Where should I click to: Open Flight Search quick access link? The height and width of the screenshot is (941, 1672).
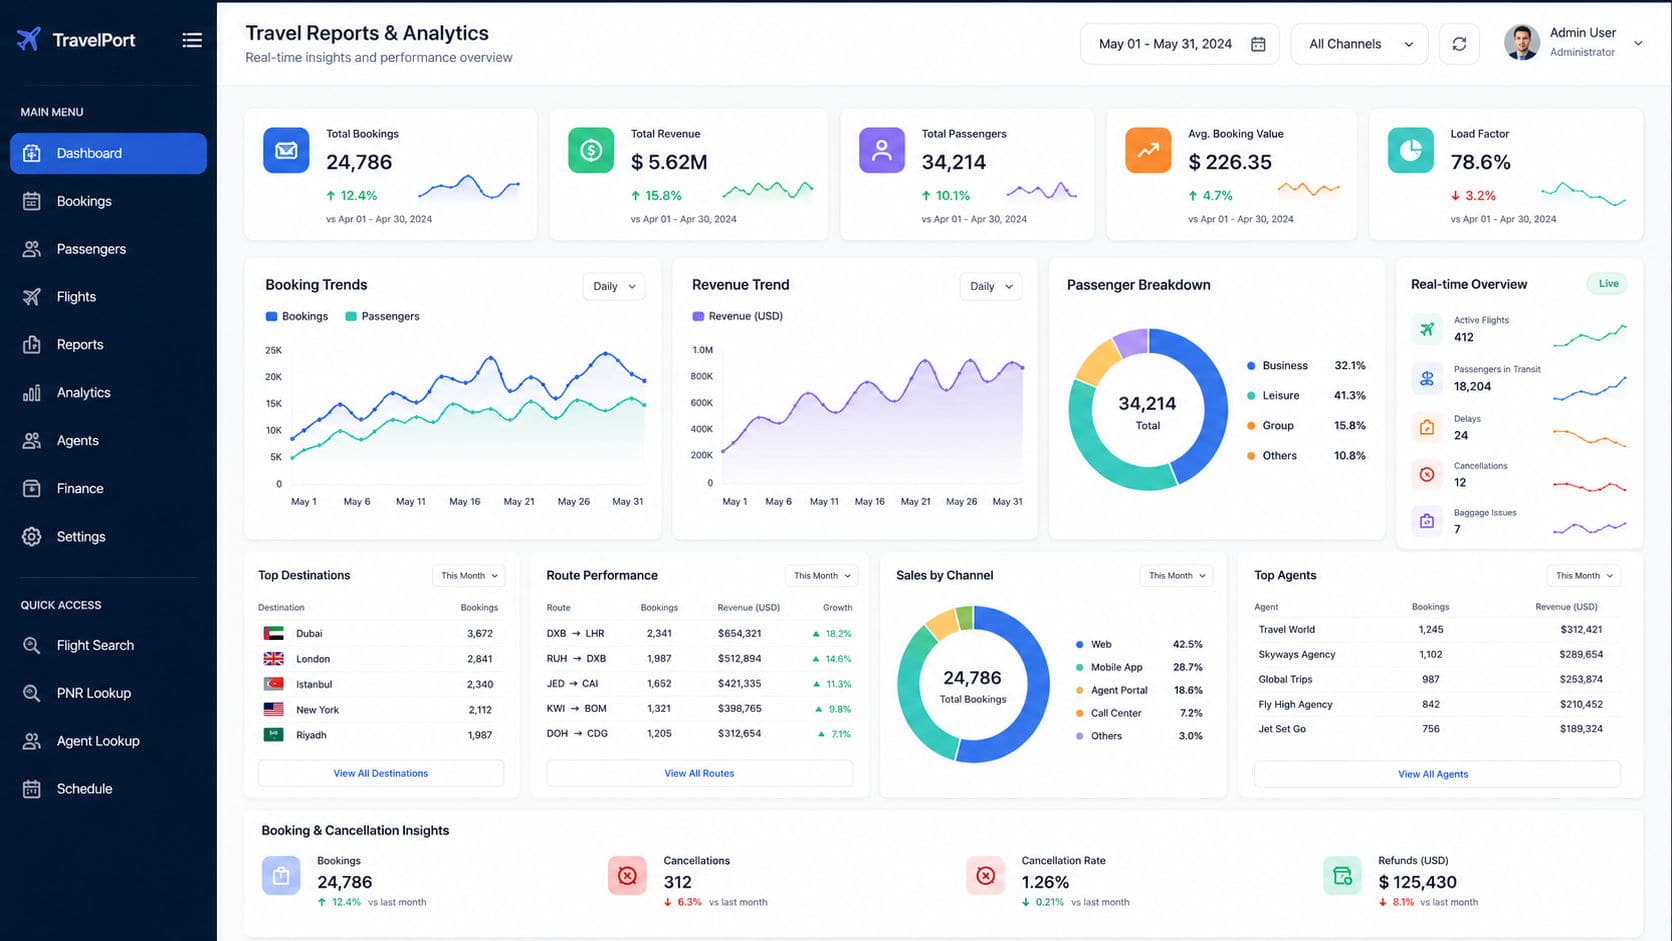108,645
